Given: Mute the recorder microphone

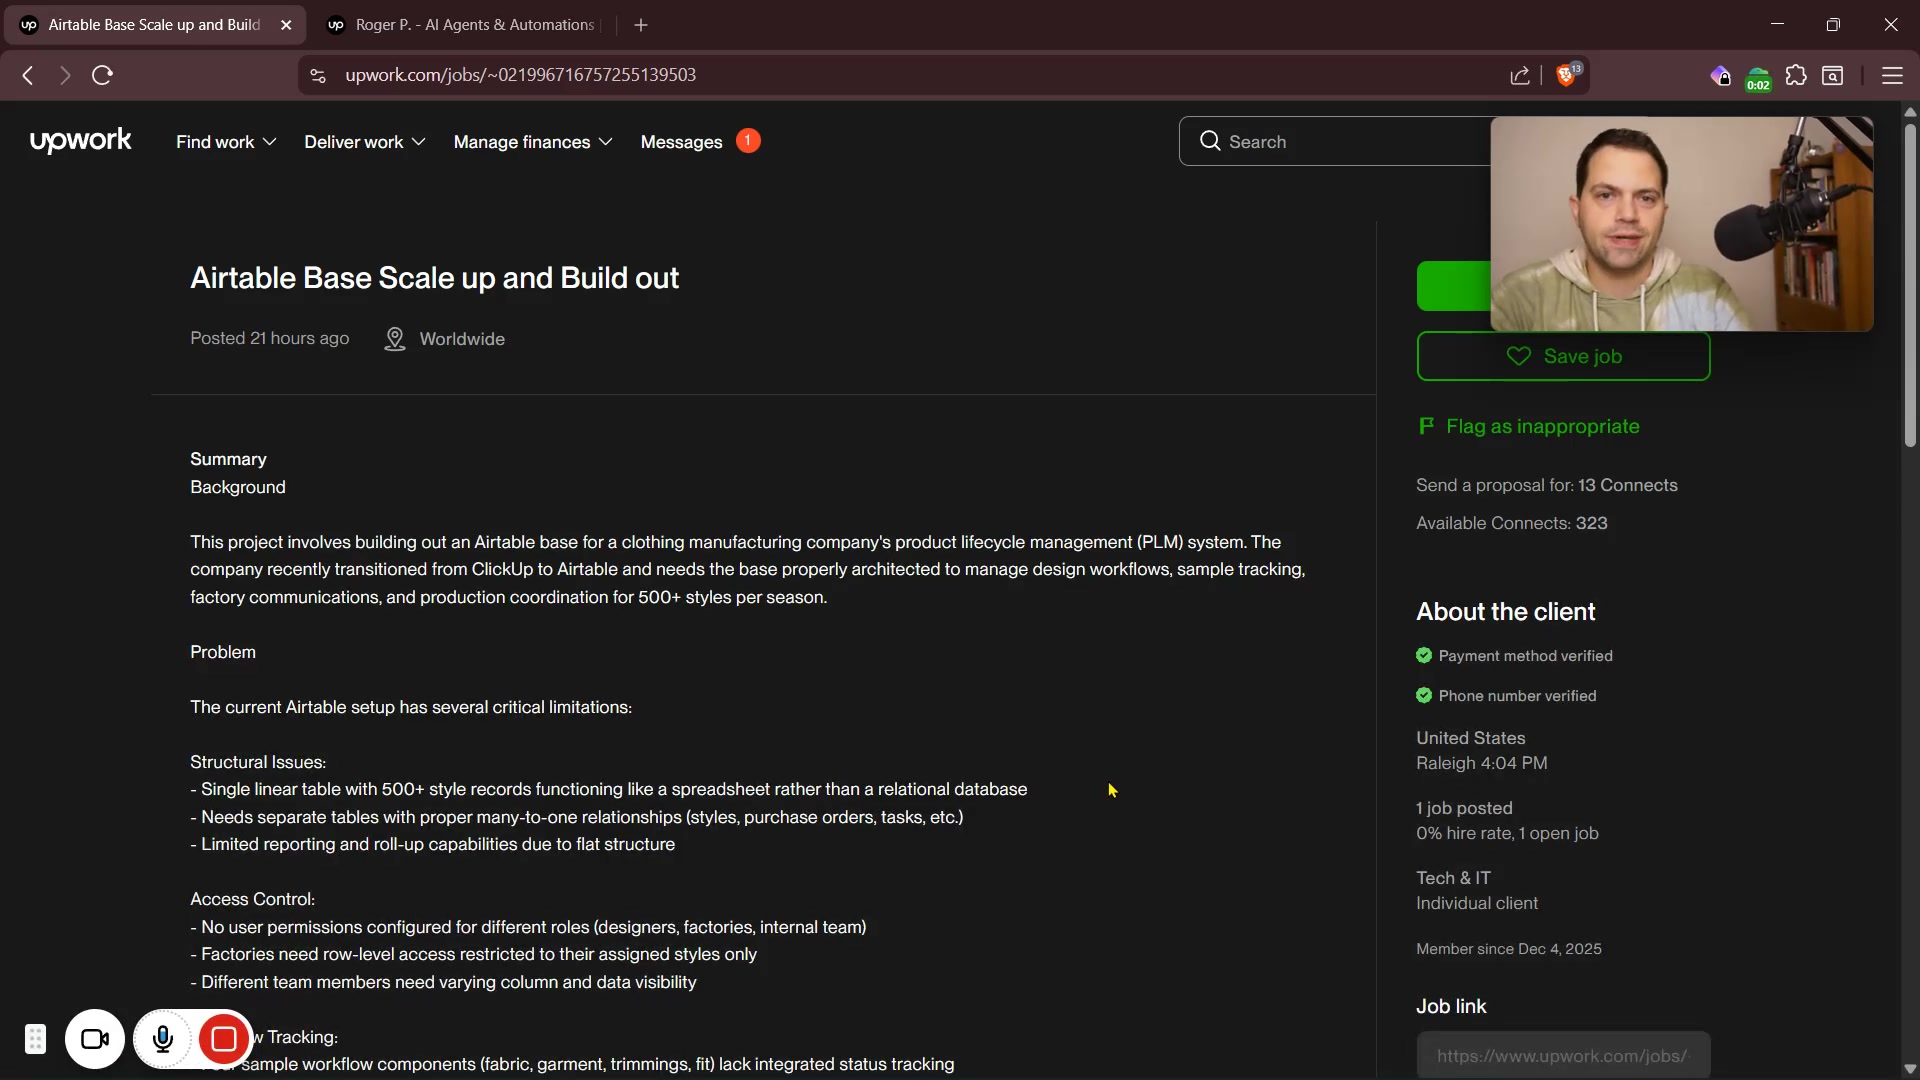Looking at the screenshot, I should pos(163,1040).
